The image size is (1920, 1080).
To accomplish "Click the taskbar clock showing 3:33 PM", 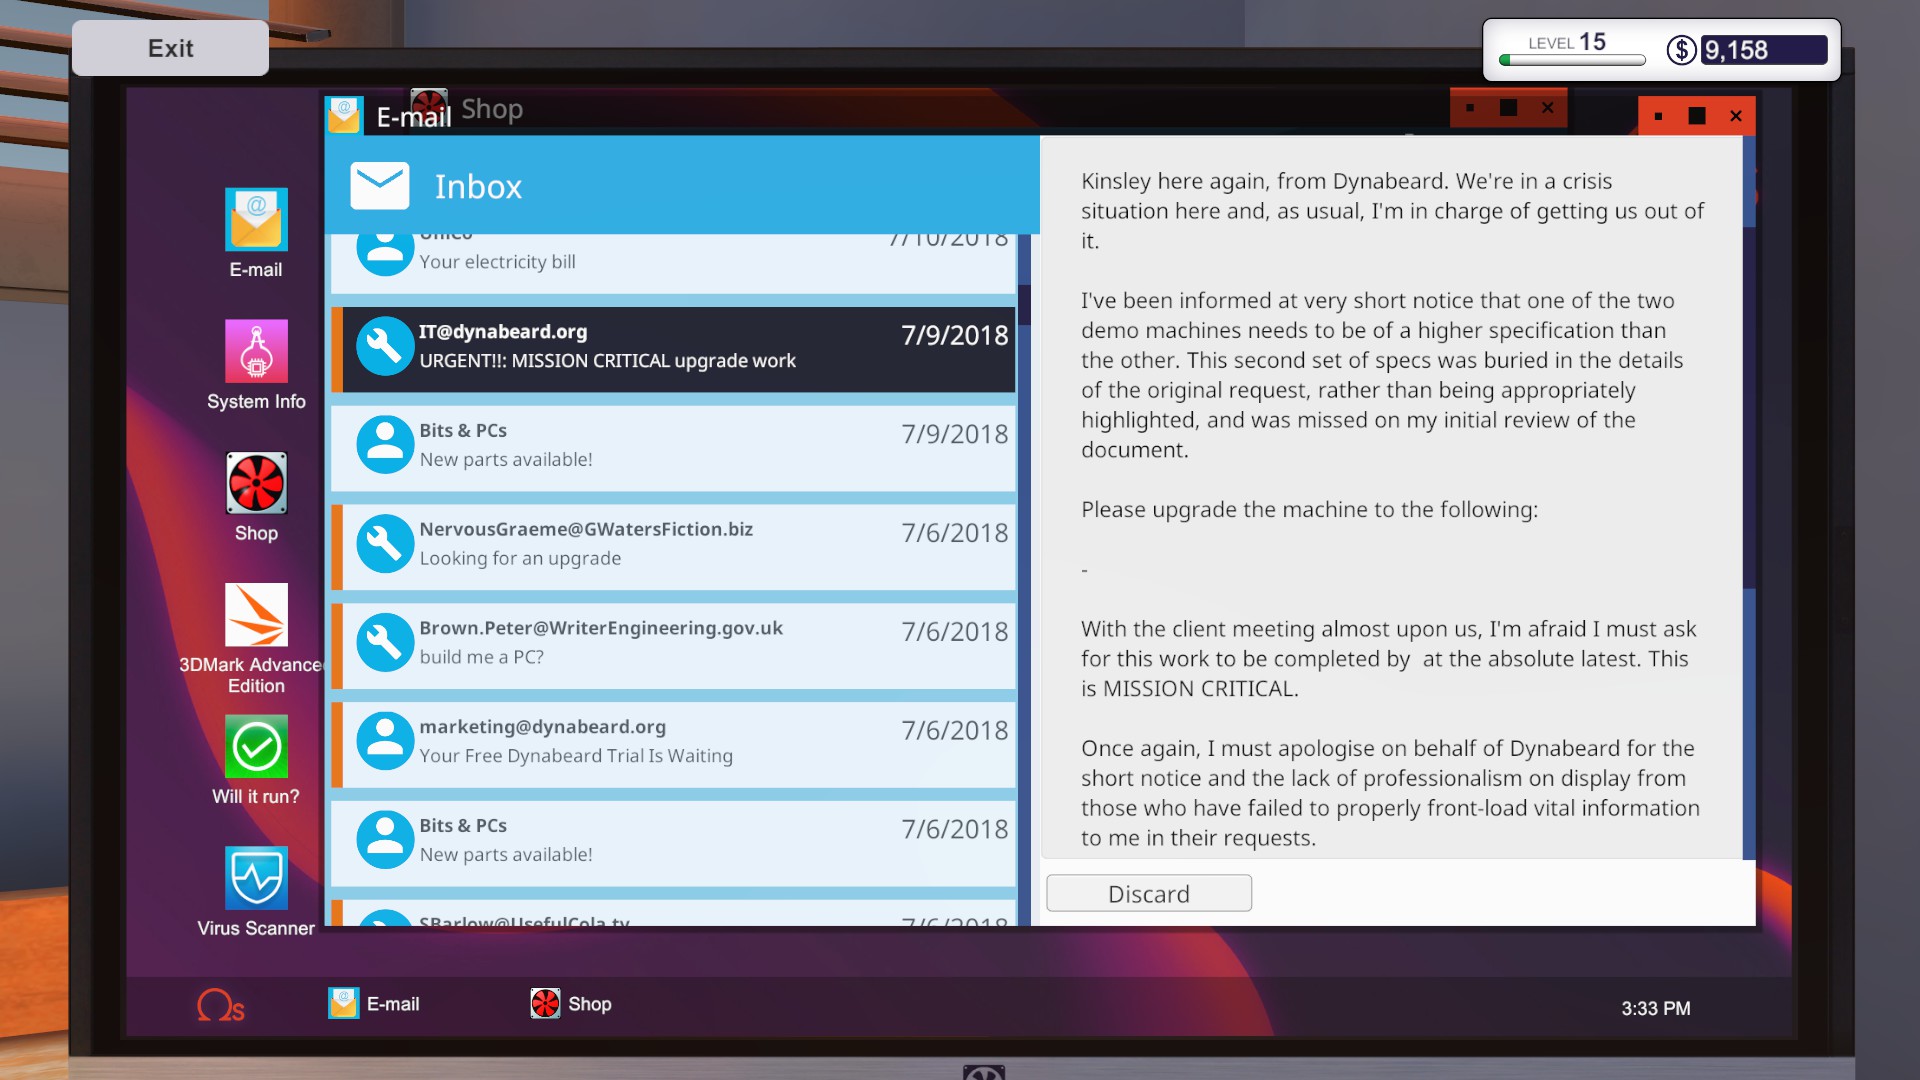I will (1656, 1008).
